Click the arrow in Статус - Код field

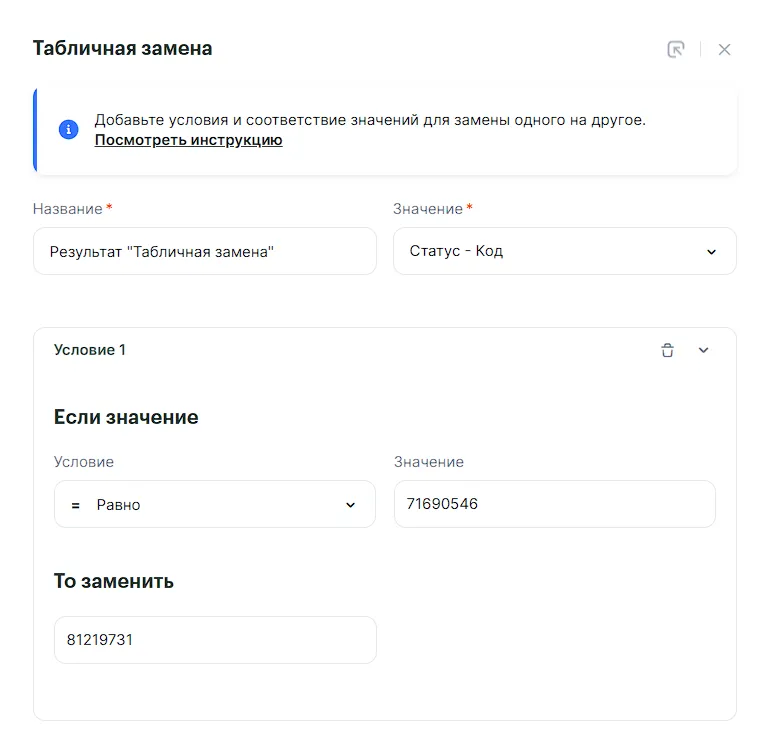click(711, 252)
